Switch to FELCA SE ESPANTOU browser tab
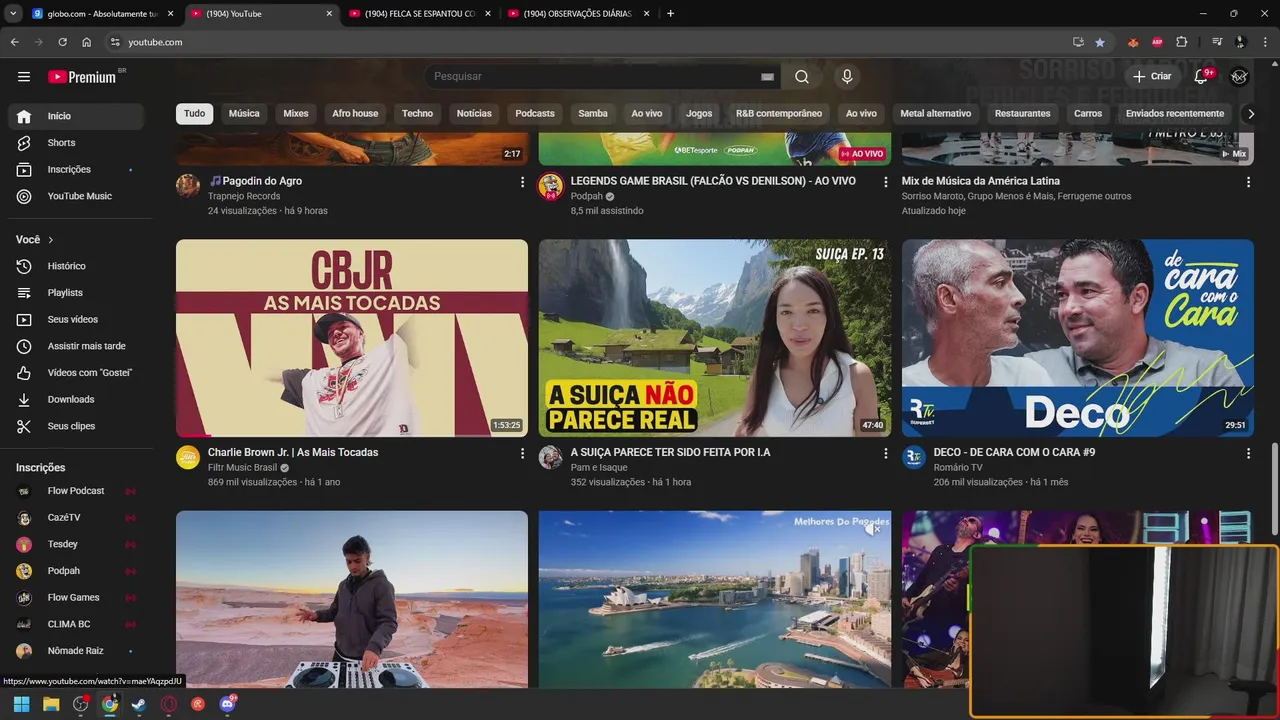This screenshot has width=1280, height=720. tap(419, 14)
